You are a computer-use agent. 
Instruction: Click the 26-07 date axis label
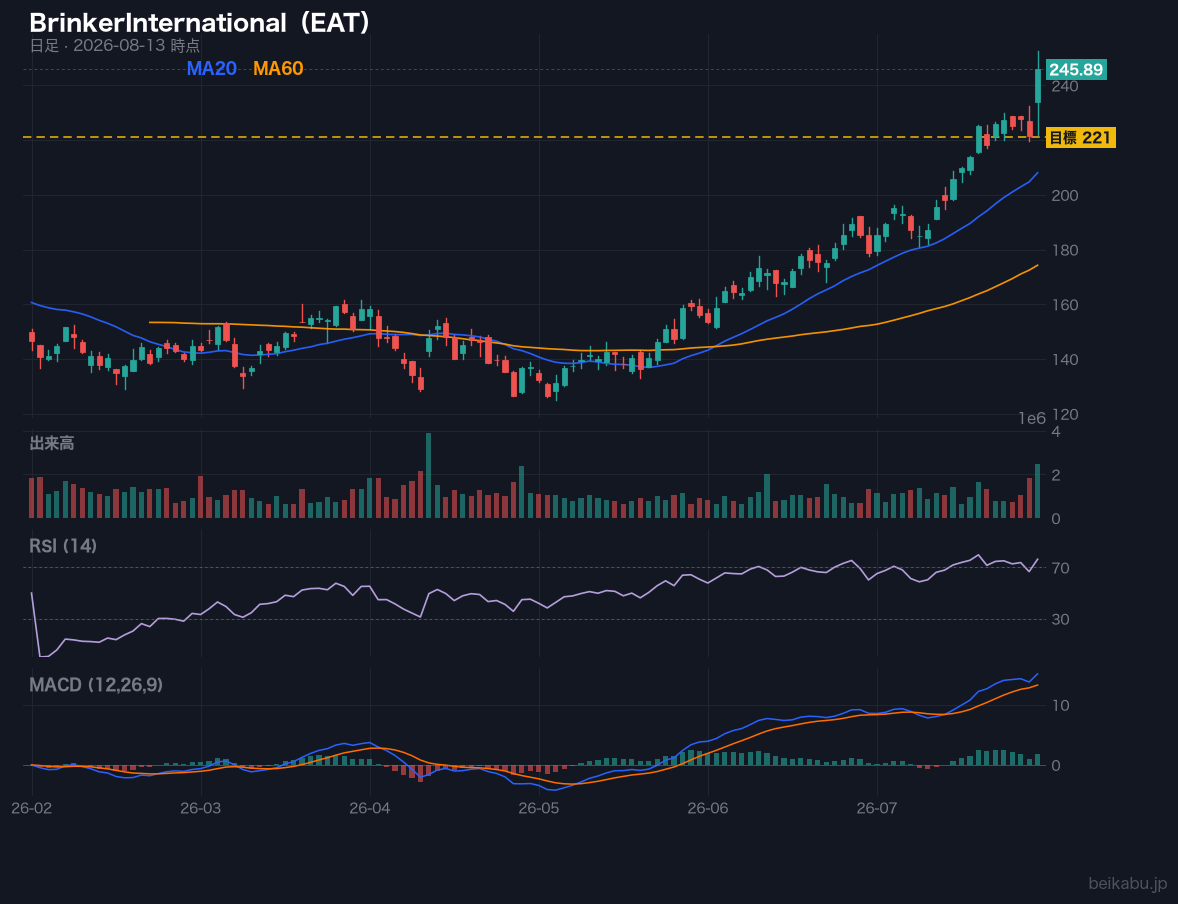point(877,809)
